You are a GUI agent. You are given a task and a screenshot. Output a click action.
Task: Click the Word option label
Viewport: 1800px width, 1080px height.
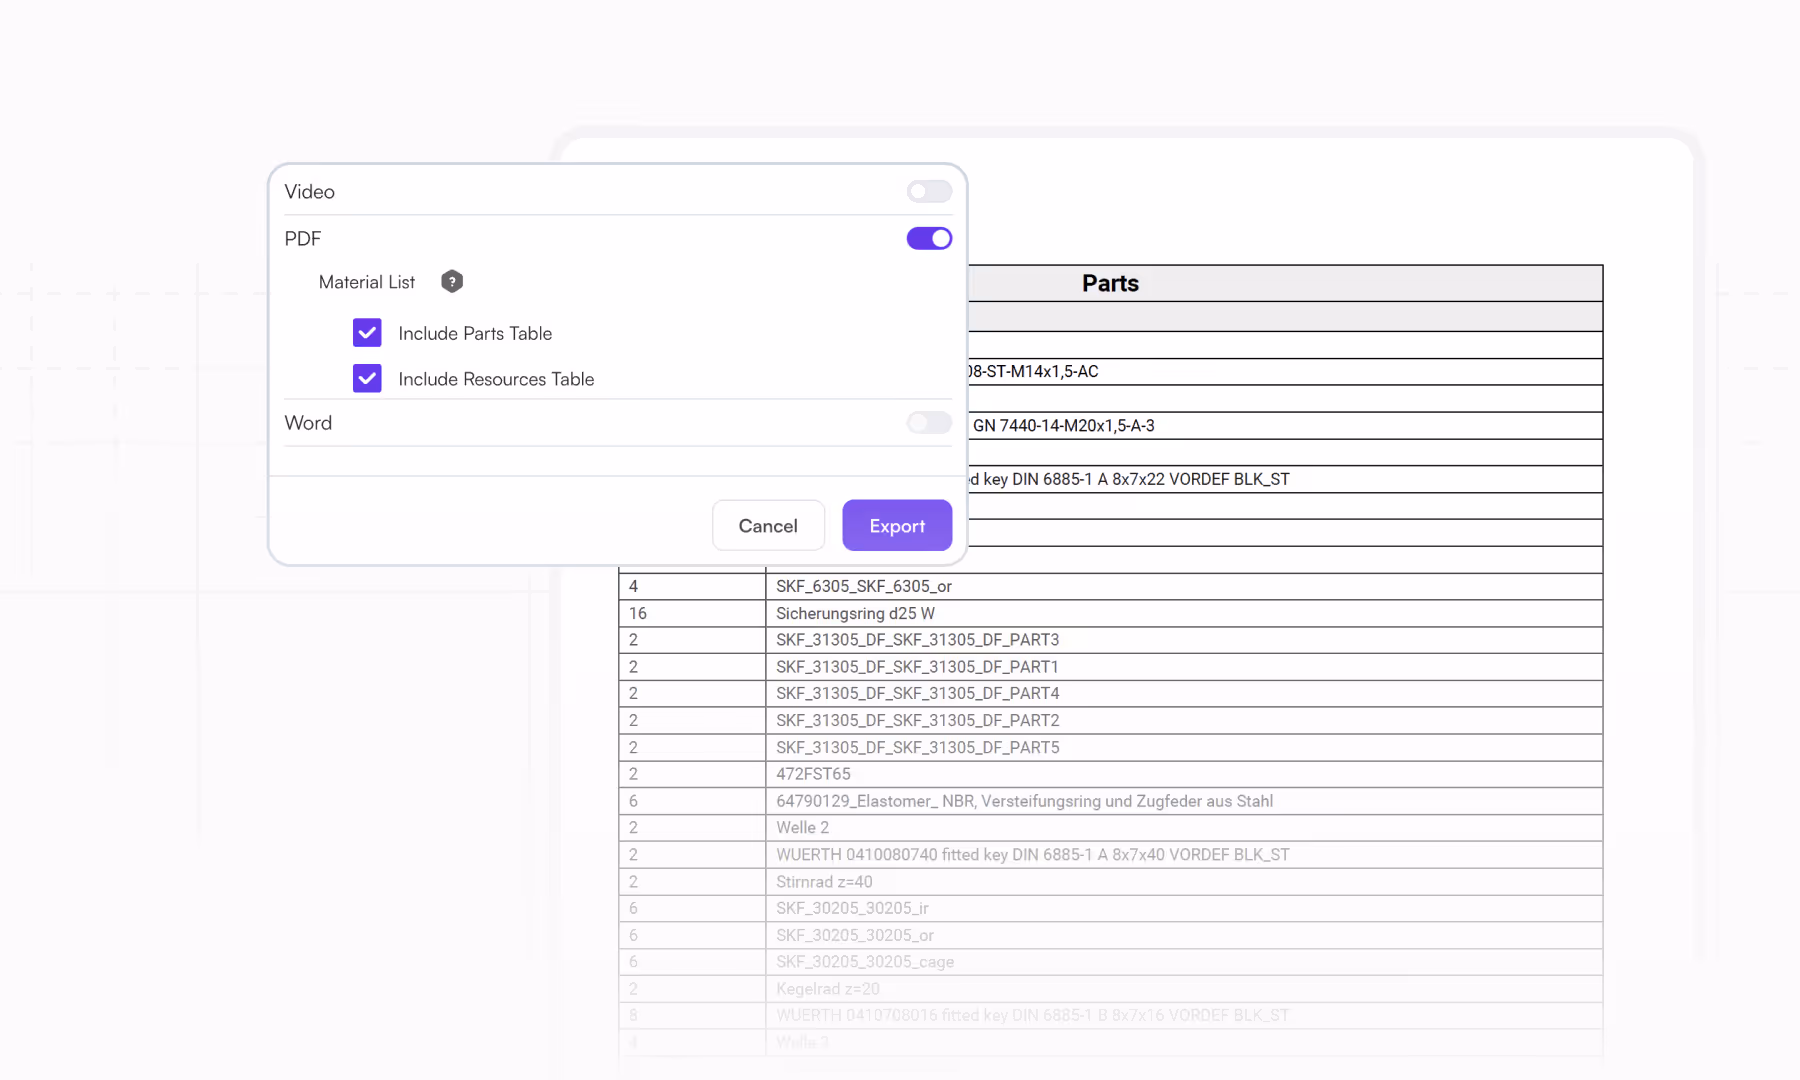(x=308, y=423)
